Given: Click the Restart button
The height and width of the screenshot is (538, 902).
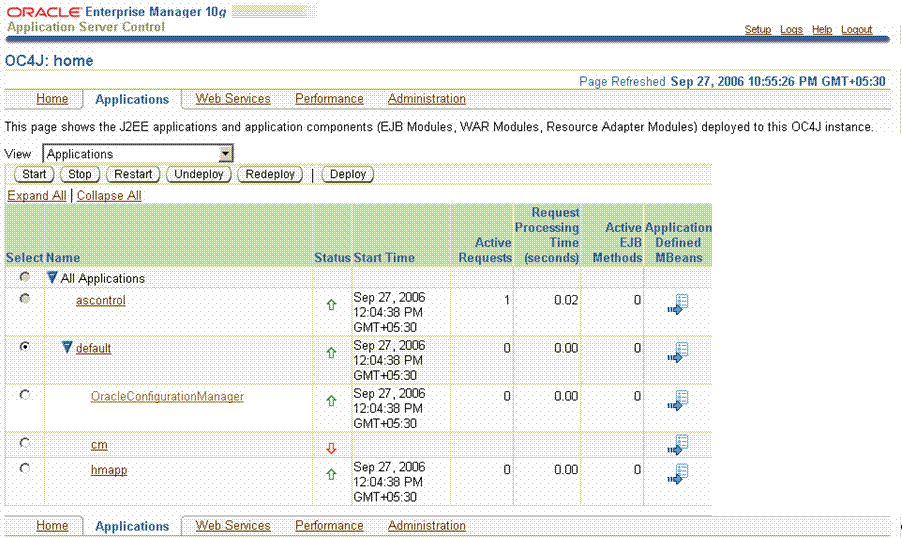Looking at the screenshot, I should [x=133, y=174].
